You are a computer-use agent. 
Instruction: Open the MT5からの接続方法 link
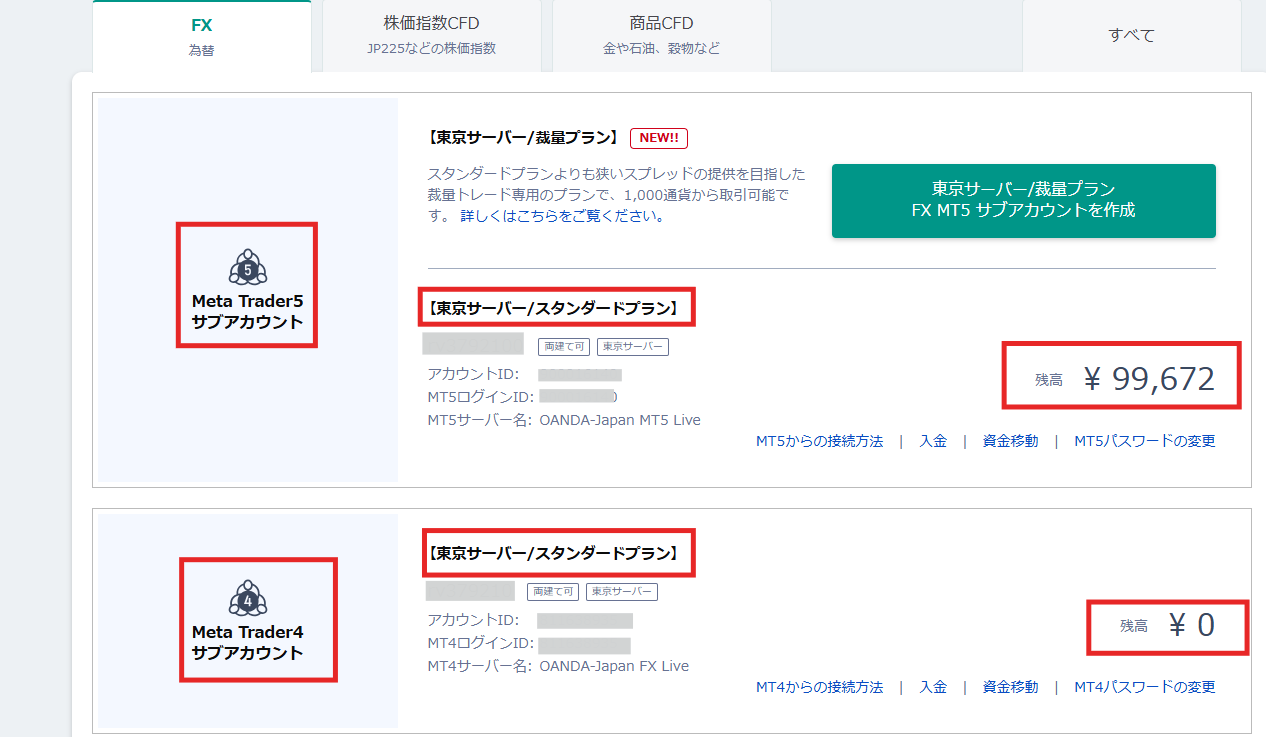click(x=819, y=441)
